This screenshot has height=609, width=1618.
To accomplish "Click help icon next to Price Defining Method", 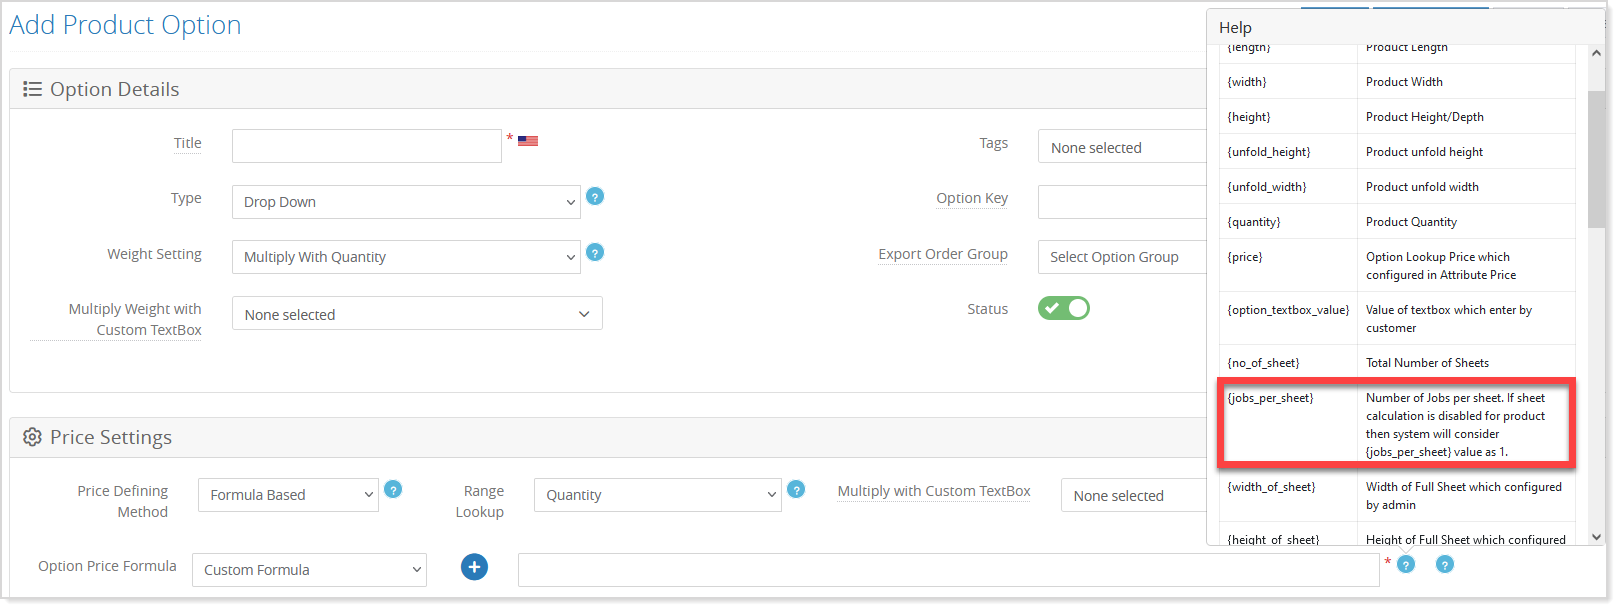I will click(x=394, y=490).
